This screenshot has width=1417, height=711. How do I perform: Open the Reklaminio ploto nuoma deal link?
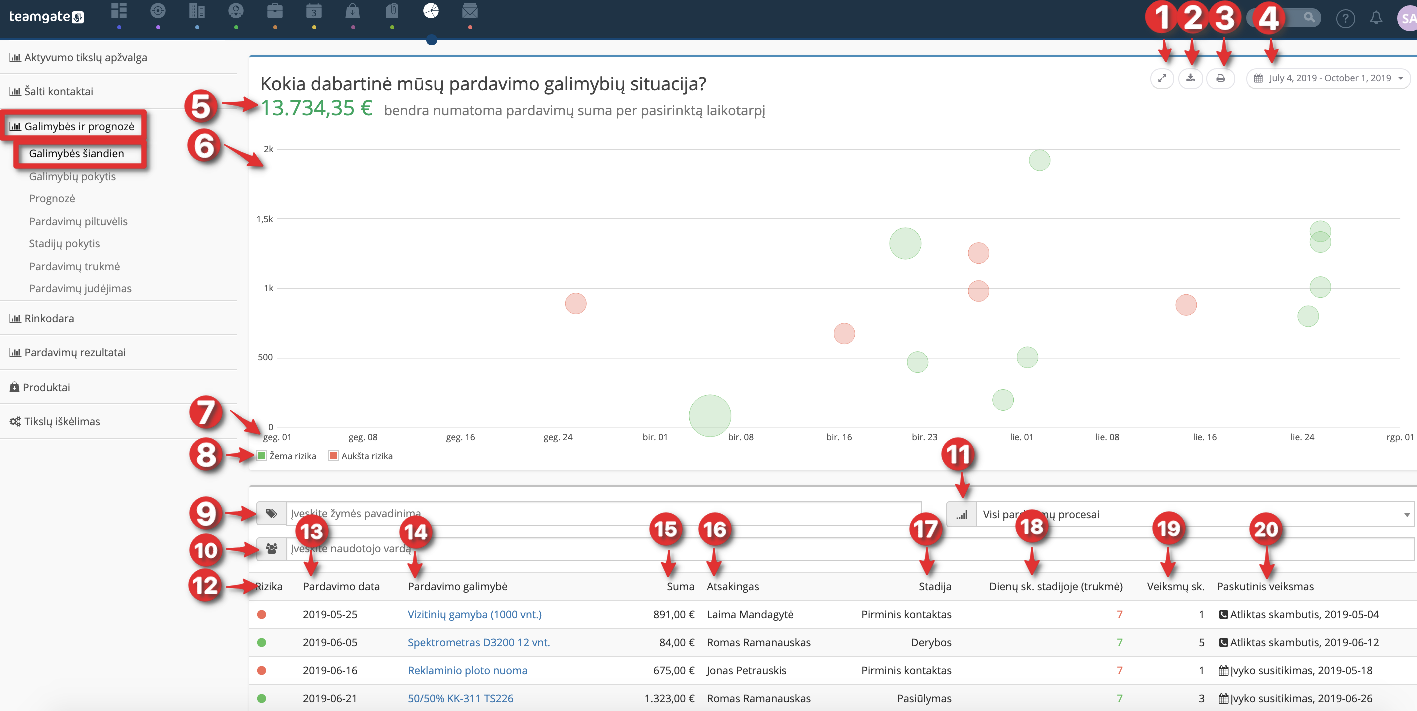pyautogui.click(x=467, y=670)
